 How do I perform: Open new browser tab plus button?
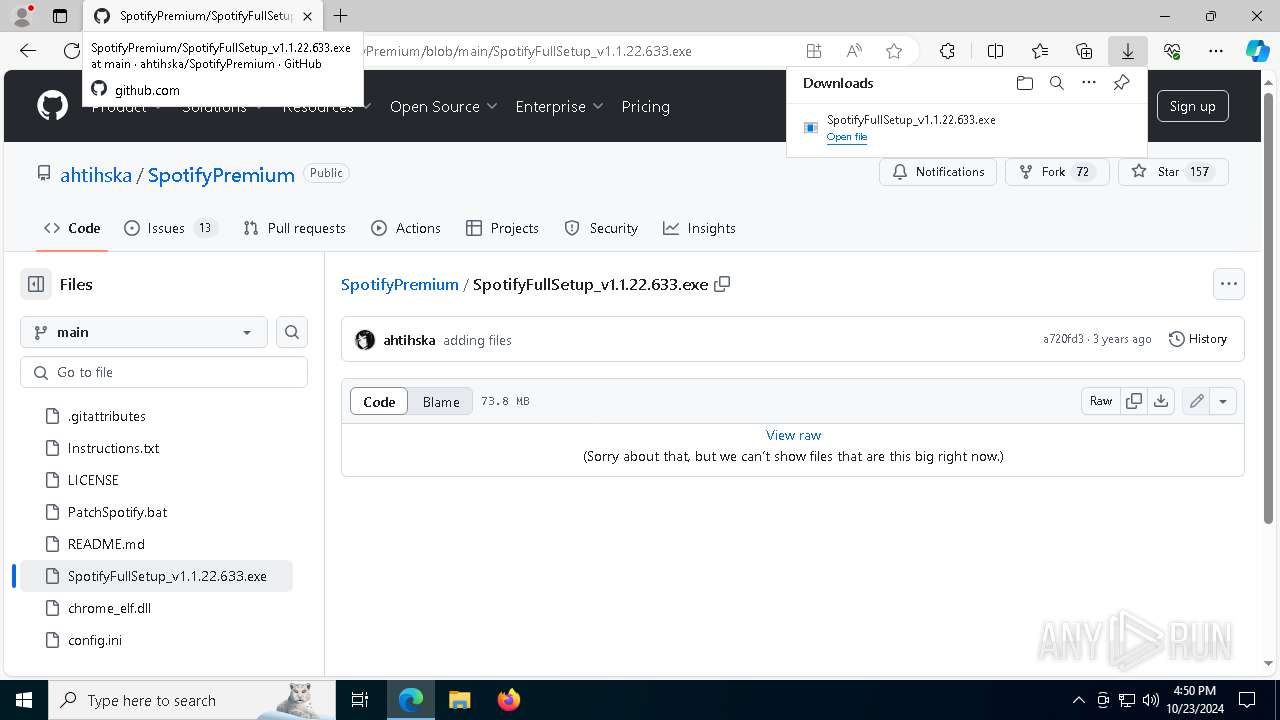tap(340, 16)
